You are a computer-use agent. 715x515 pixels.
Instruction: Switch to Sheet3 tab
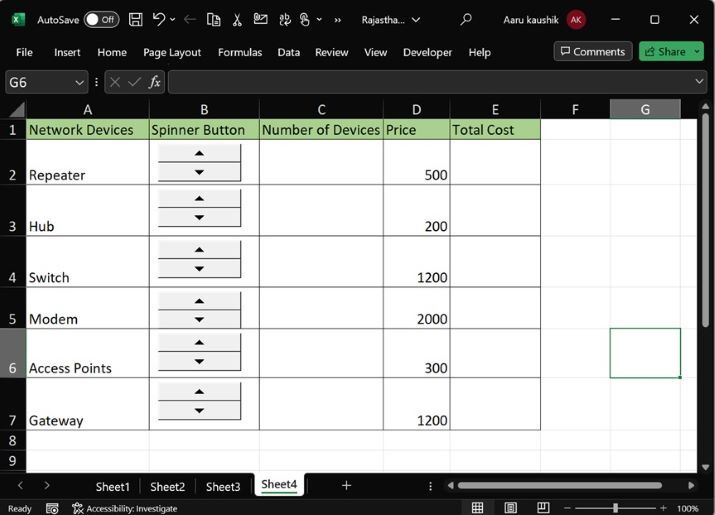click(x=223, y=487)
